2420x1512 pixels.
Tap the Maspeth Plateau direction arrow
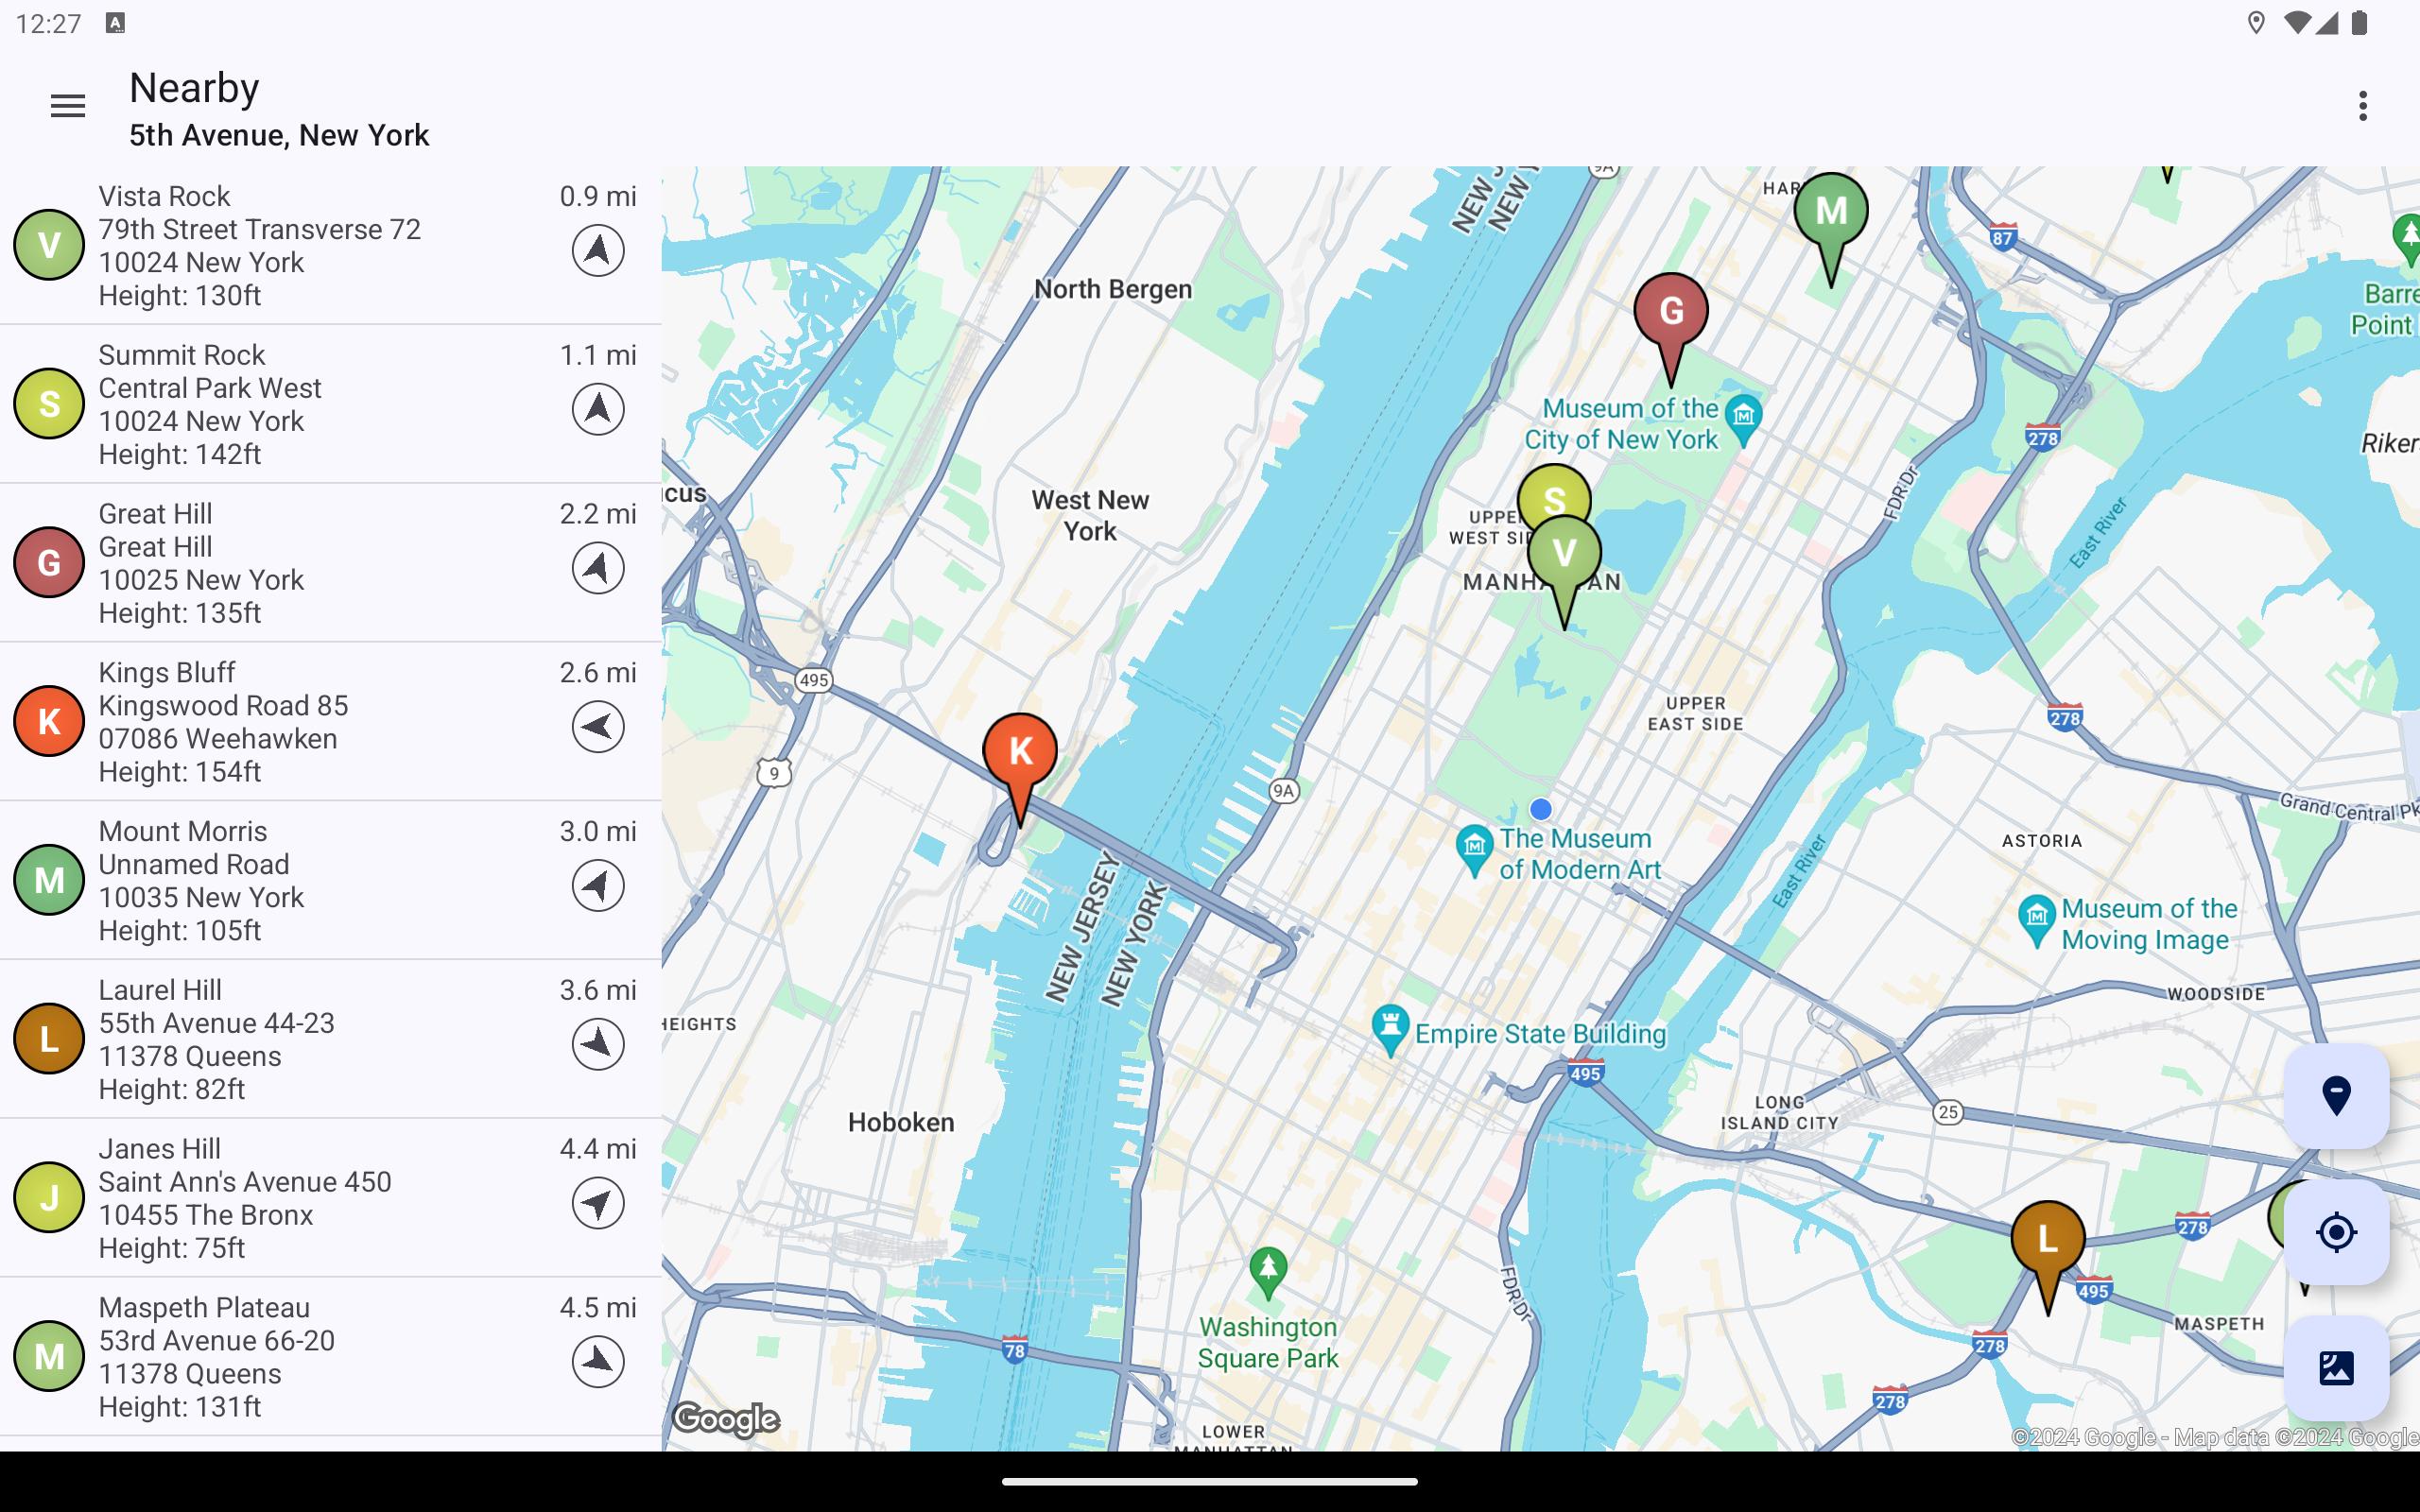[598, 1362]
